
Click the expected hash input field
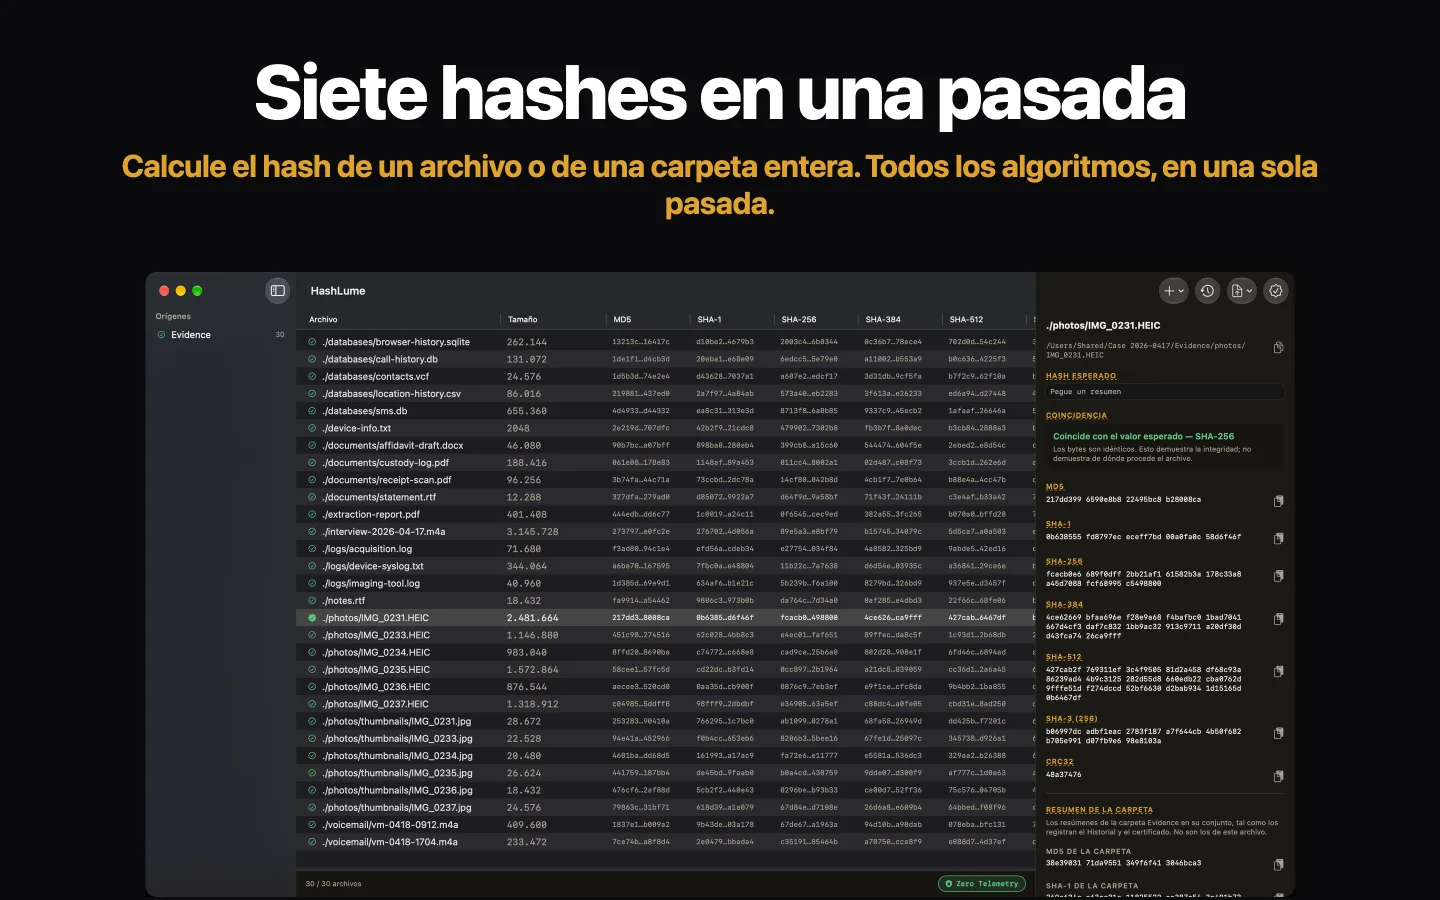[x=1165, y=392]
